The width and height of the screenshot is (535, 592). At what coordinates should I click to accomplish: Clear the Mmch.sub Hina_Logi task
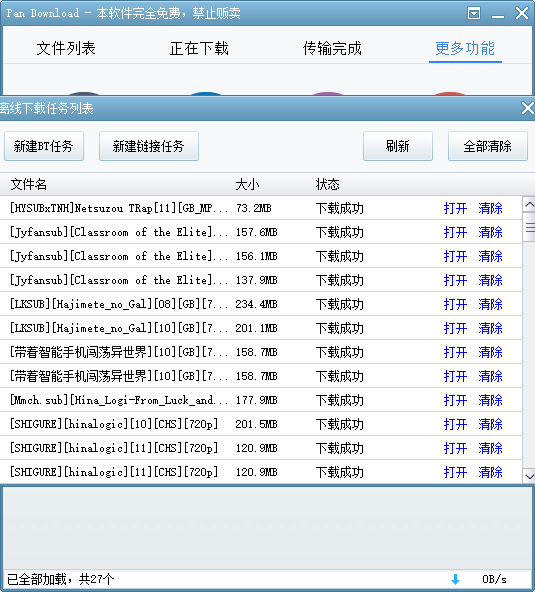pos(490,400)
